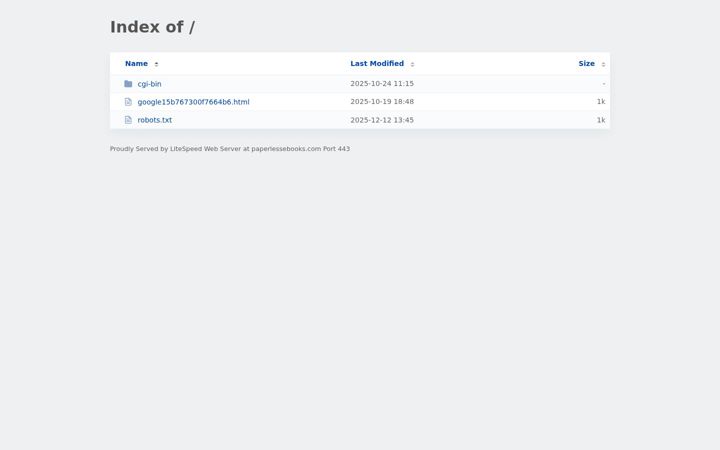Click the cgi-bin folder icon
Viewport: 720px width, 450px height.
tap(128, 84)
